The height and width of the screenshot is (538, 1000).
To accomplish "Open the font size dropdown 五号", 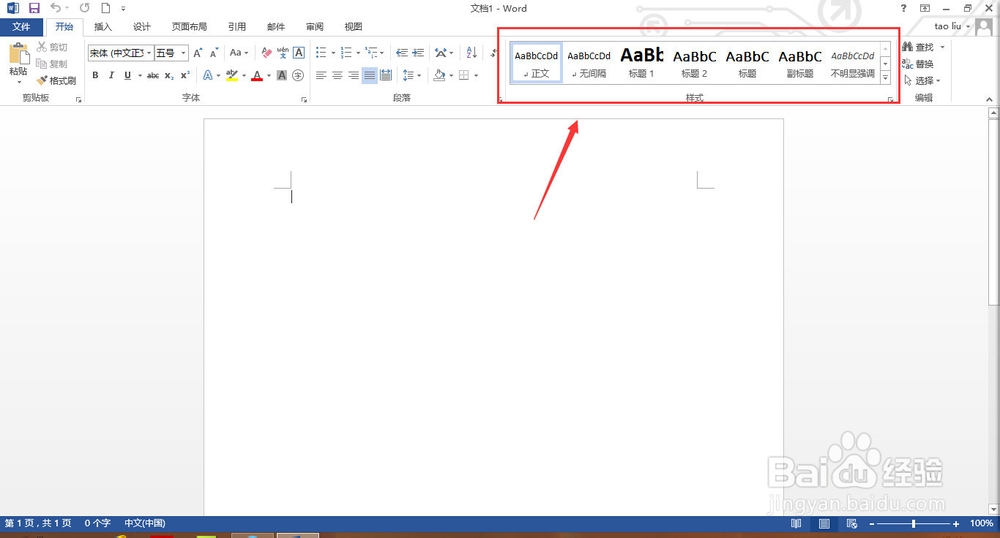I will point(184,53).
